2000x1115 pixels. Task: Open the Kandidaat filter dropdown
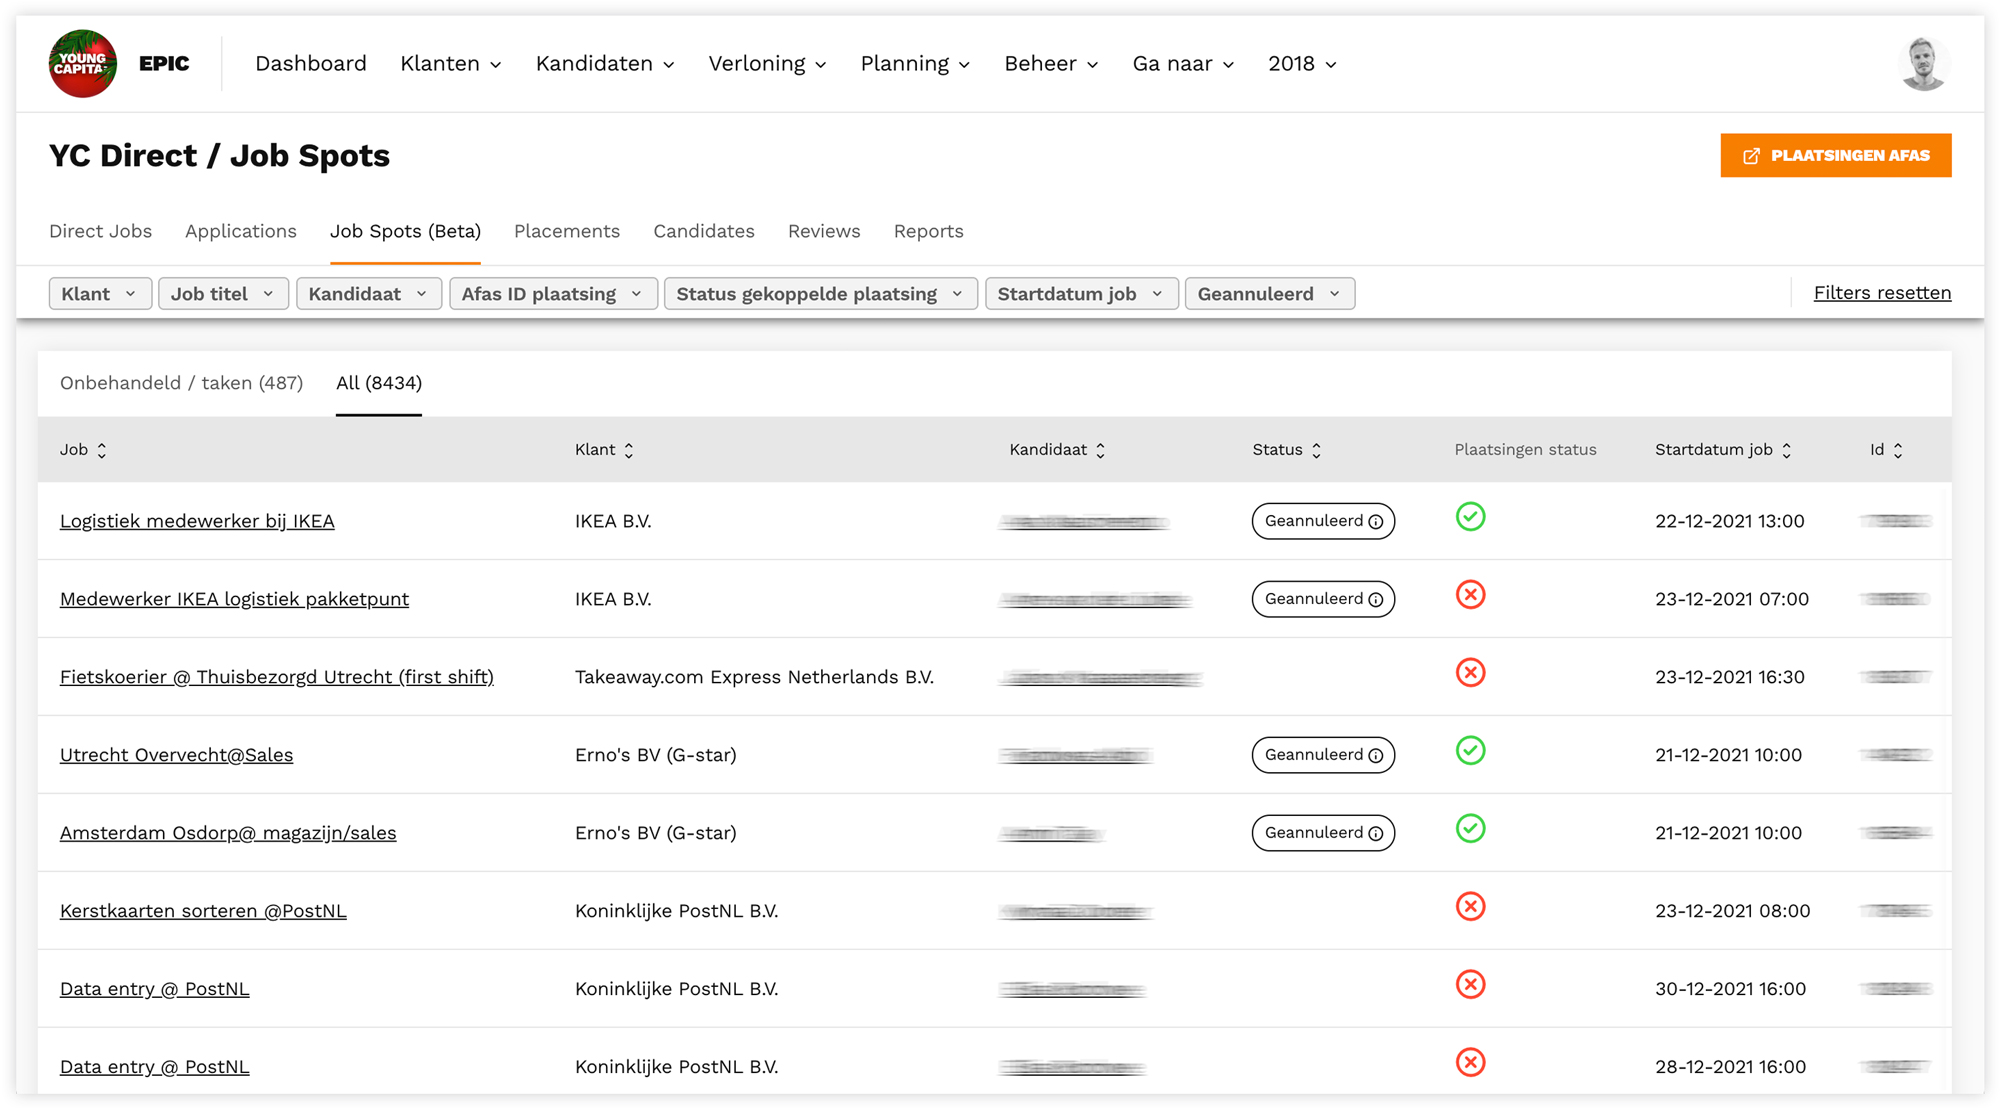coord(369,294)
